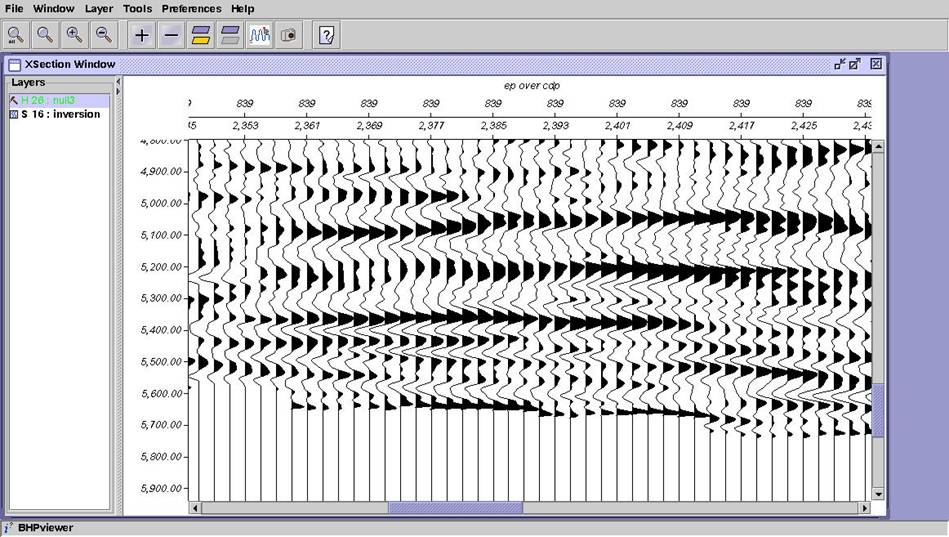Click the seismic icon of layer S 16
The width and height of the screenshot is (949, 537).
click(x=14, y=114)
